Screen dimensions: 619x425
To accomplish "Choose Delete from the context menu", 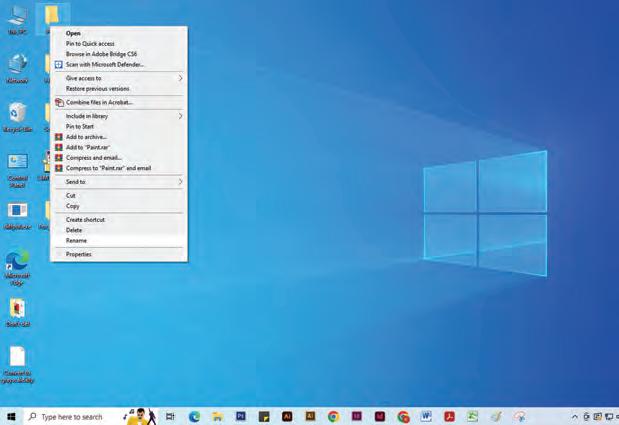I will (x=119, y=230).
